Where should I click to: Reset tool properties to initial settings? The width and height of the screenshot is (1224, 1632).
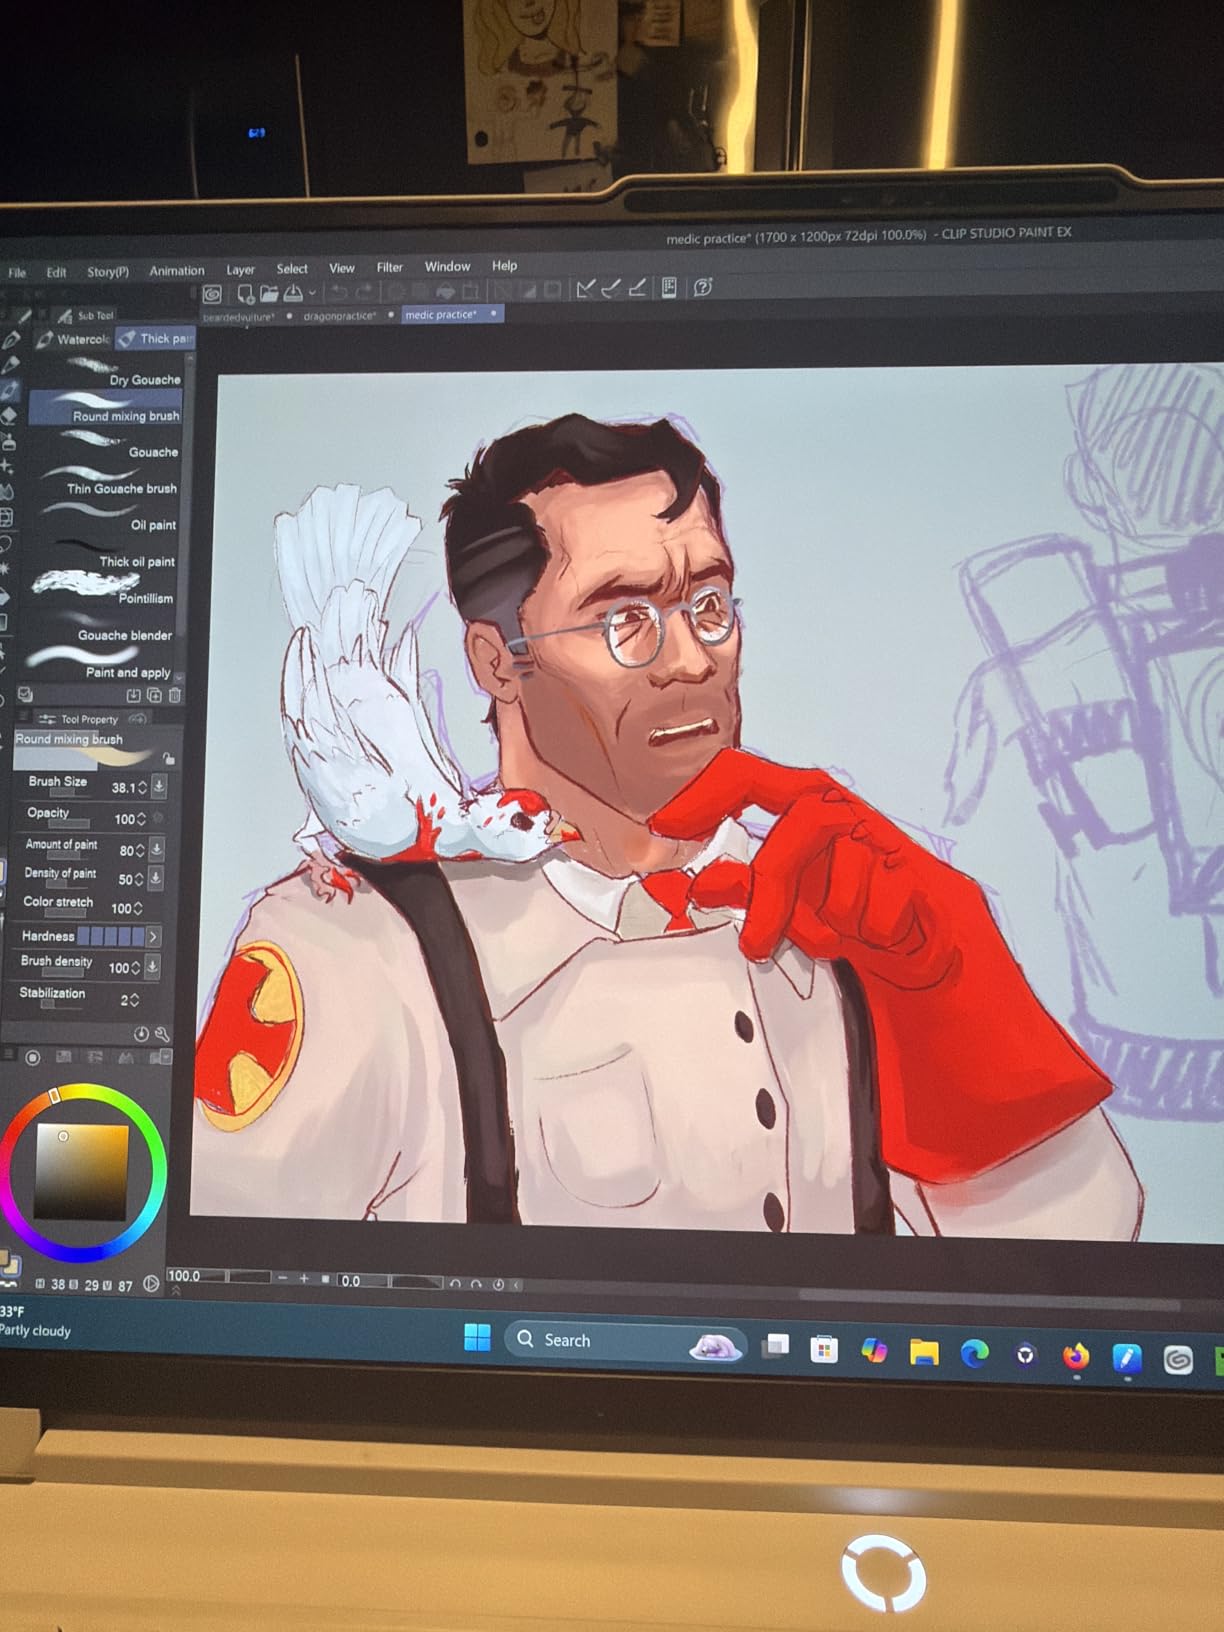pyautogui.click(x=141, y=1034)
